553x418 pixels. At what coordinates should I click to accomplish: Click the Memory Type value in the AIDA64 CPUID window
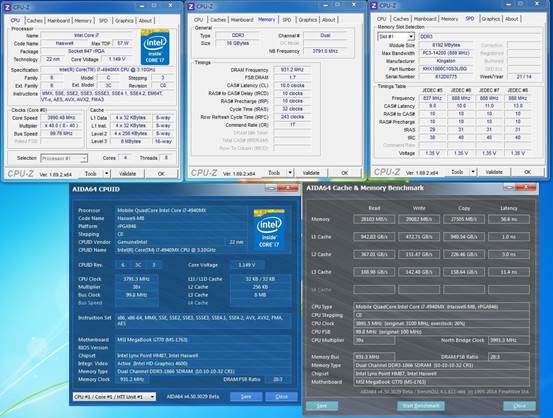tap(203, 371)
